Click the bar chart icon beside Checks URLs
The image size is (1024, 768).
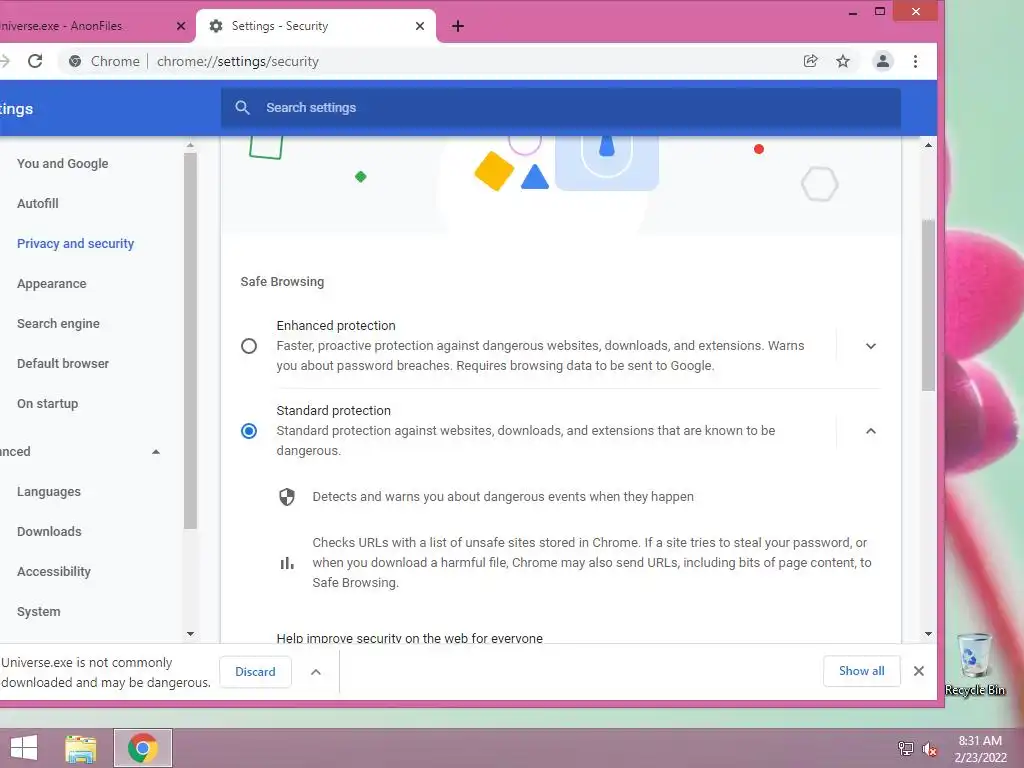[x=287, y=563]
